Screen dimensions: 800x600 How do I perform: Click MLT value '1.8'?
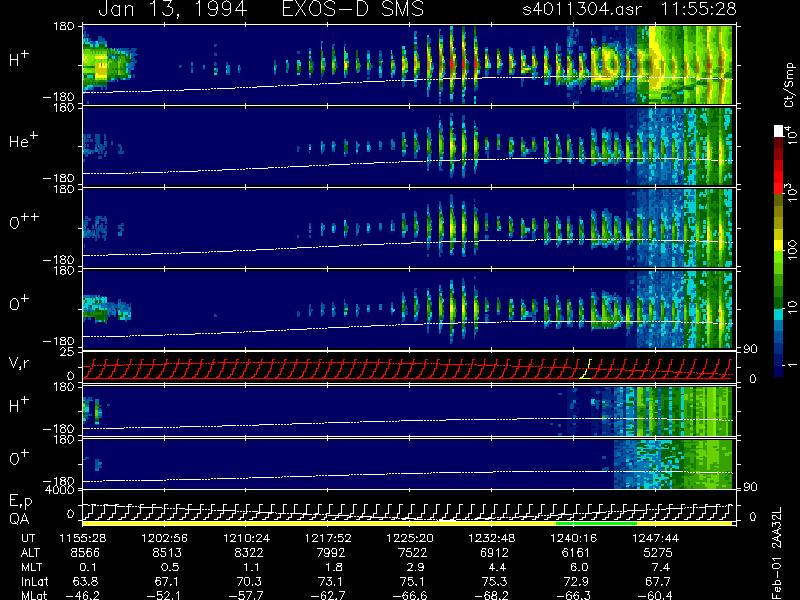coord(334,567)
